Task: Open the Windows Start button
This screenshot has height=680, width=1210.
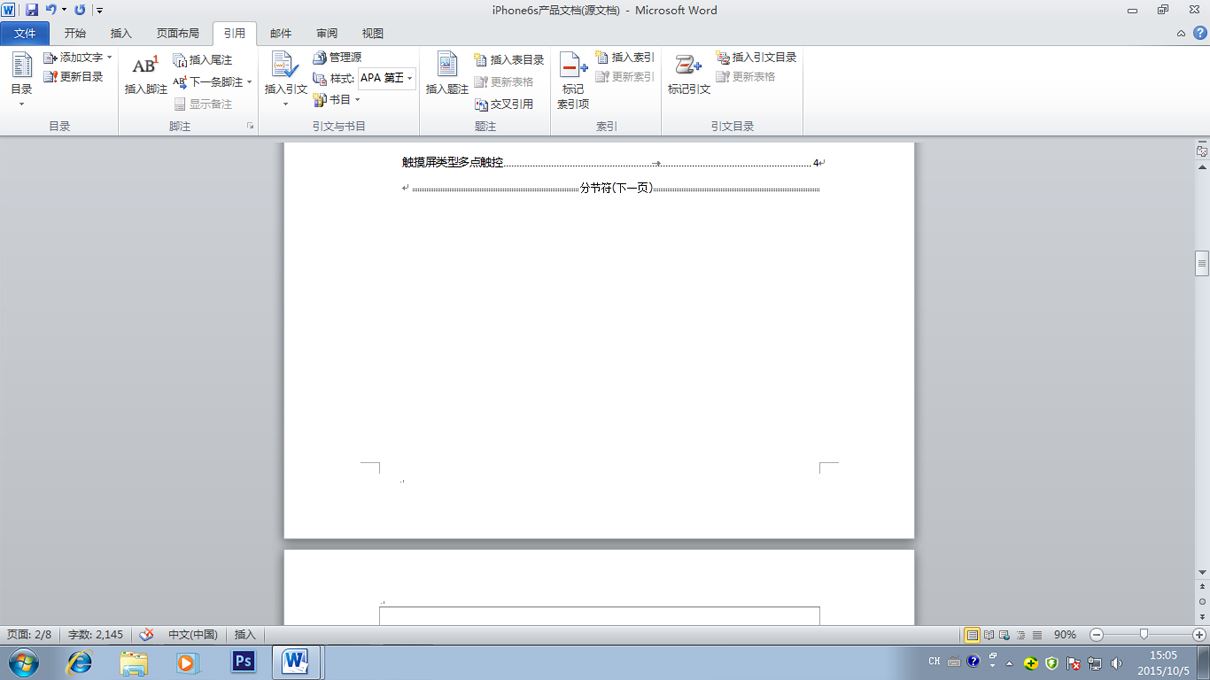Action: click(23, 662)
